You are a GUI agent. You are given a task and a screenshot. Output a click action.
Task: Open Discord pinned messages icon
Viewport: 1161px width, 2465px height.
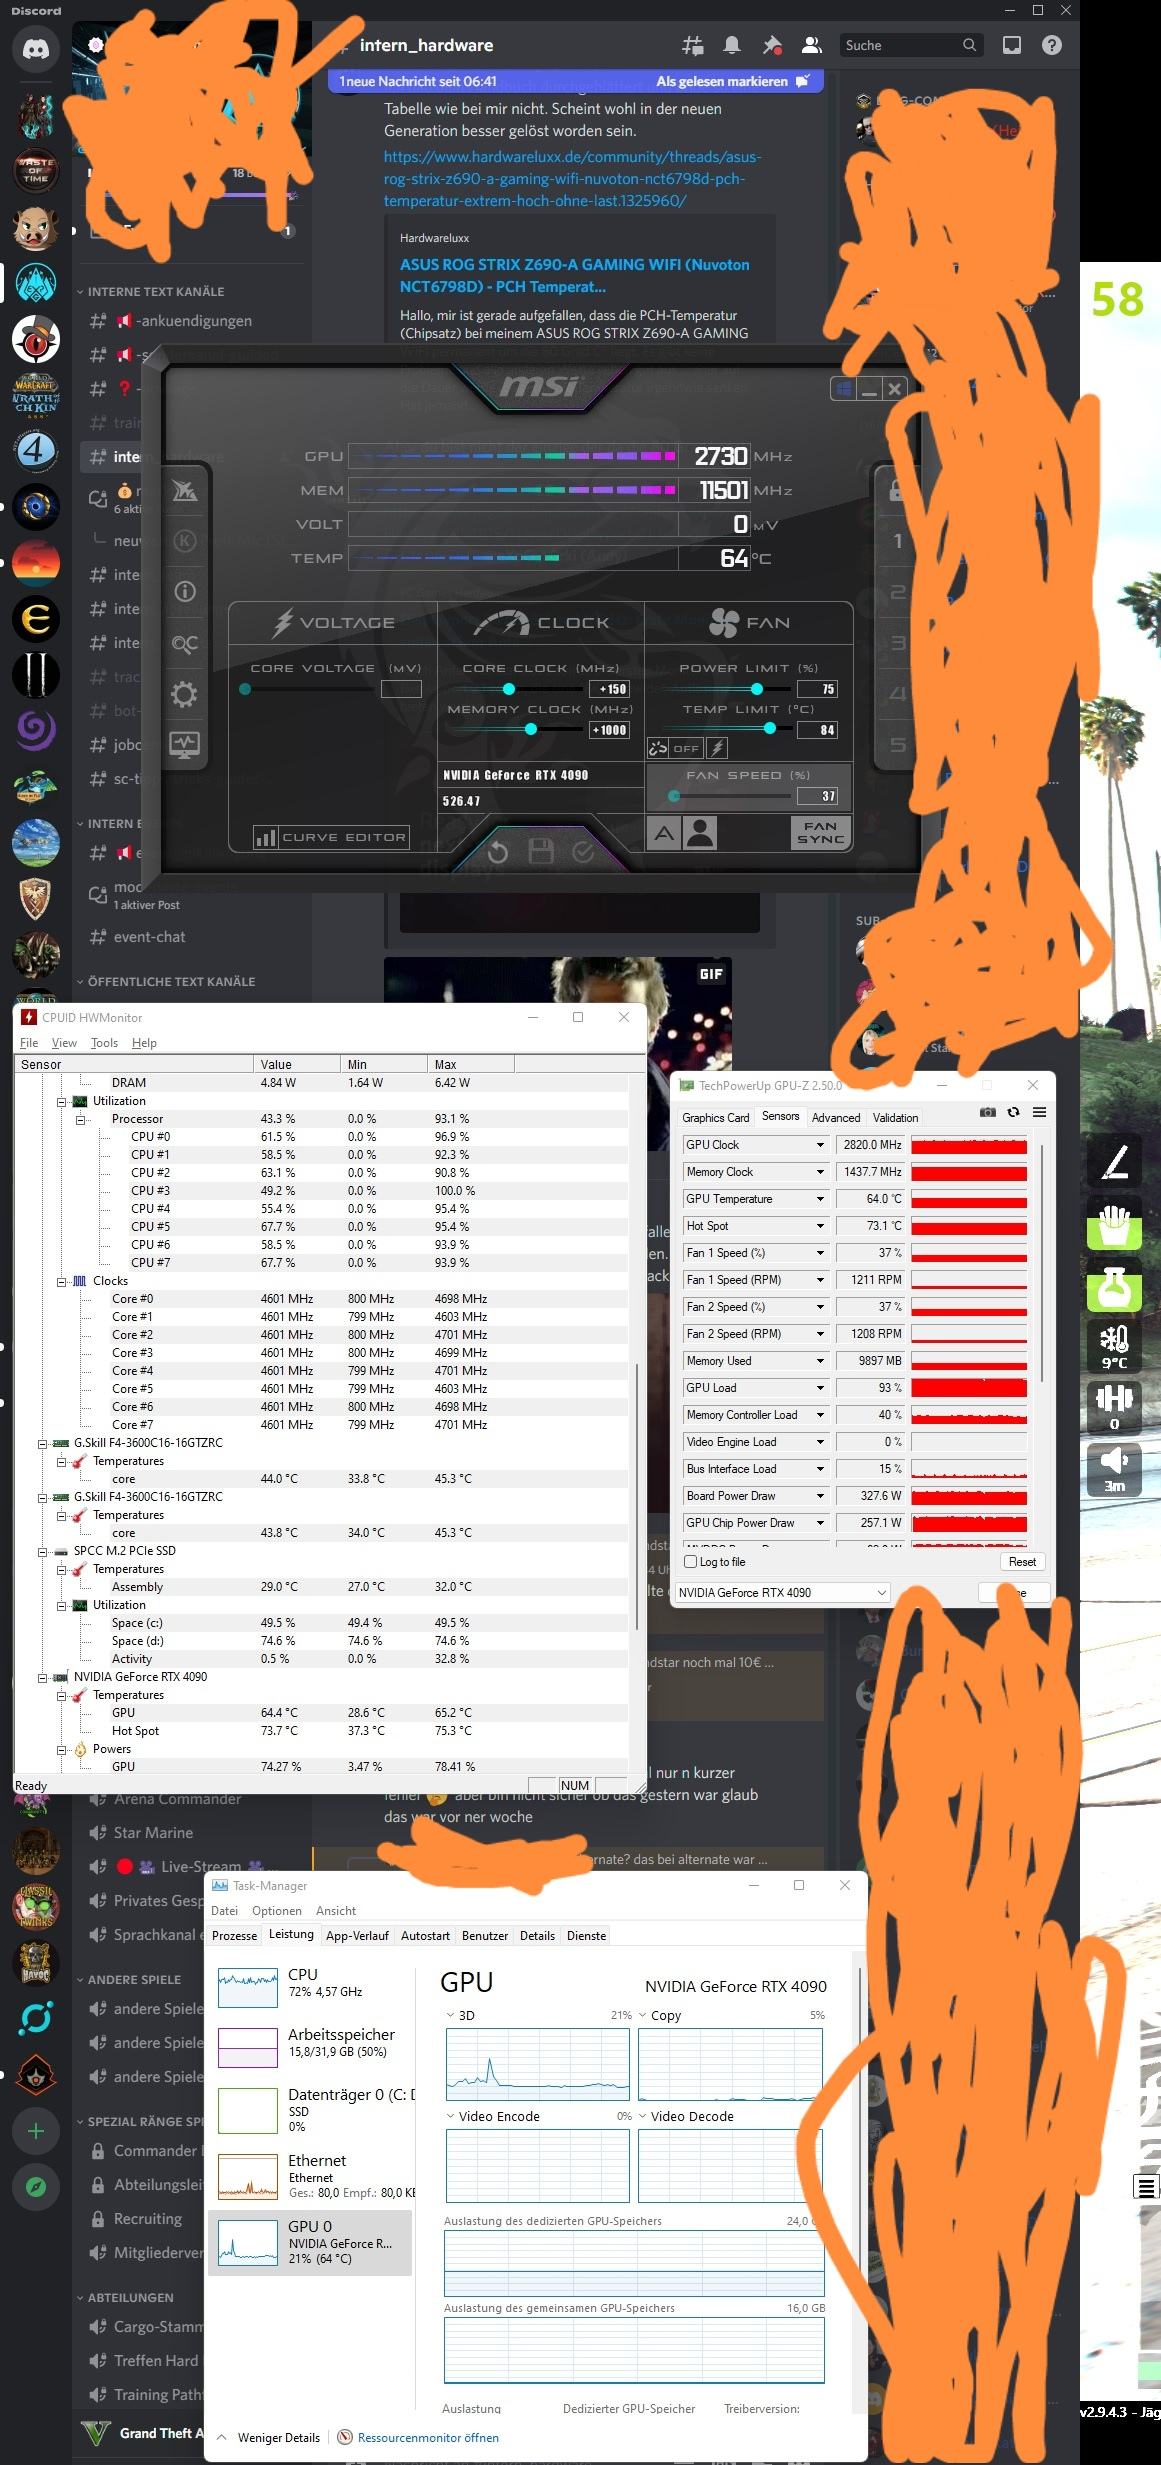coord(772,45)
